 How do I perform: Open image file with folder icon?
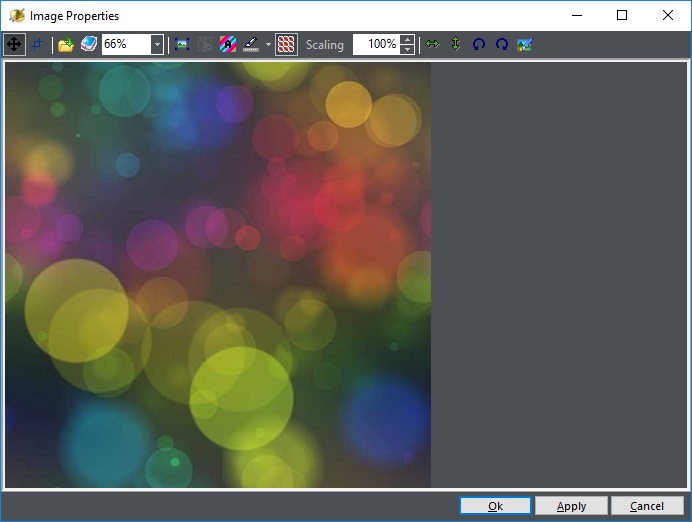coord(65,44)
